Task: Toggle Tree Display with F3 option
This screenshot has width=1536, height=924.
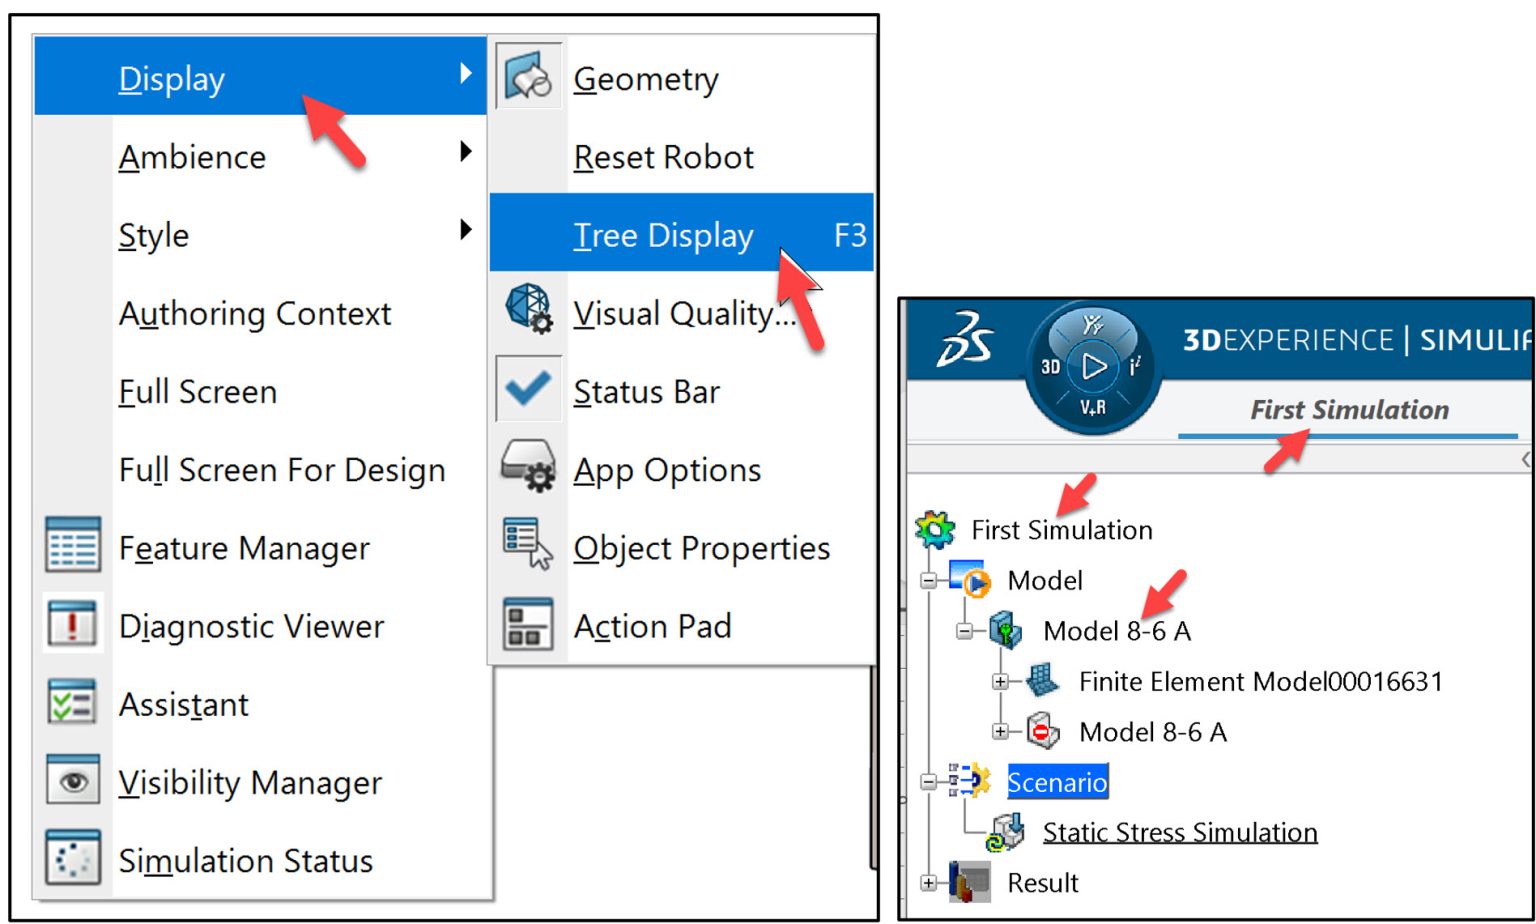Action: (663, 235)
